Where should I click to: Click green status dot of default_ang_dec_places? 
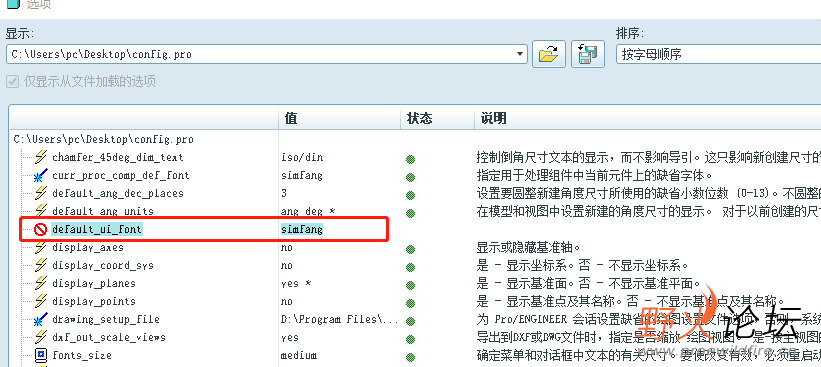pos(410,195)
